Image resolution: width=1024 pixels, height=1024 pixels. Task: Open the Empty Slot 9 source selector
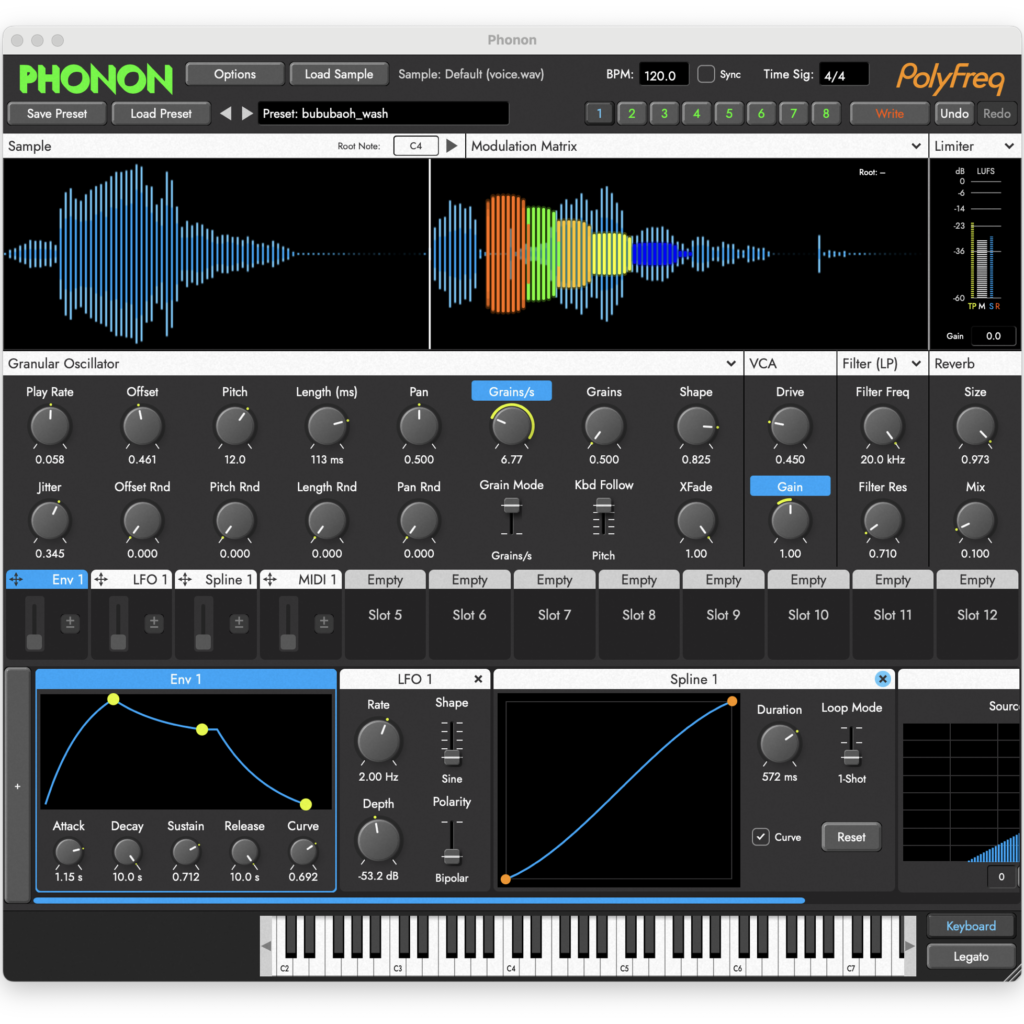[723, 579]
